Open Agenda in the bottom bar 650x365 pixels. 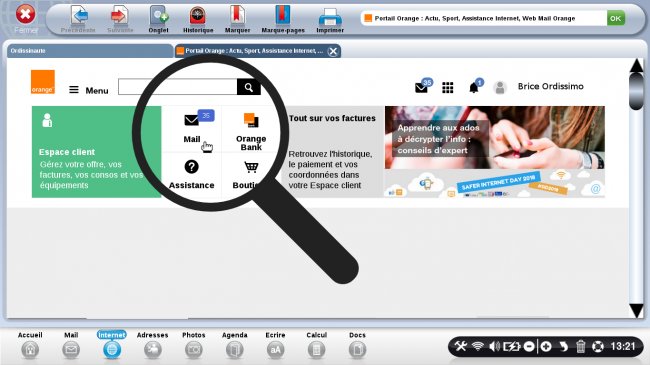[x=235, y=345]
